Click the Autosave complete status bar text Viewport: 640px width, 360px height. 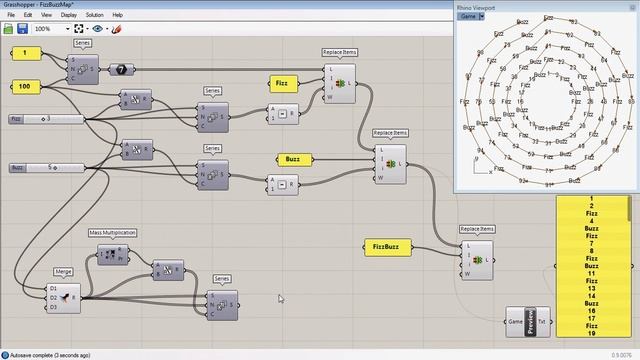pos(50,356)
